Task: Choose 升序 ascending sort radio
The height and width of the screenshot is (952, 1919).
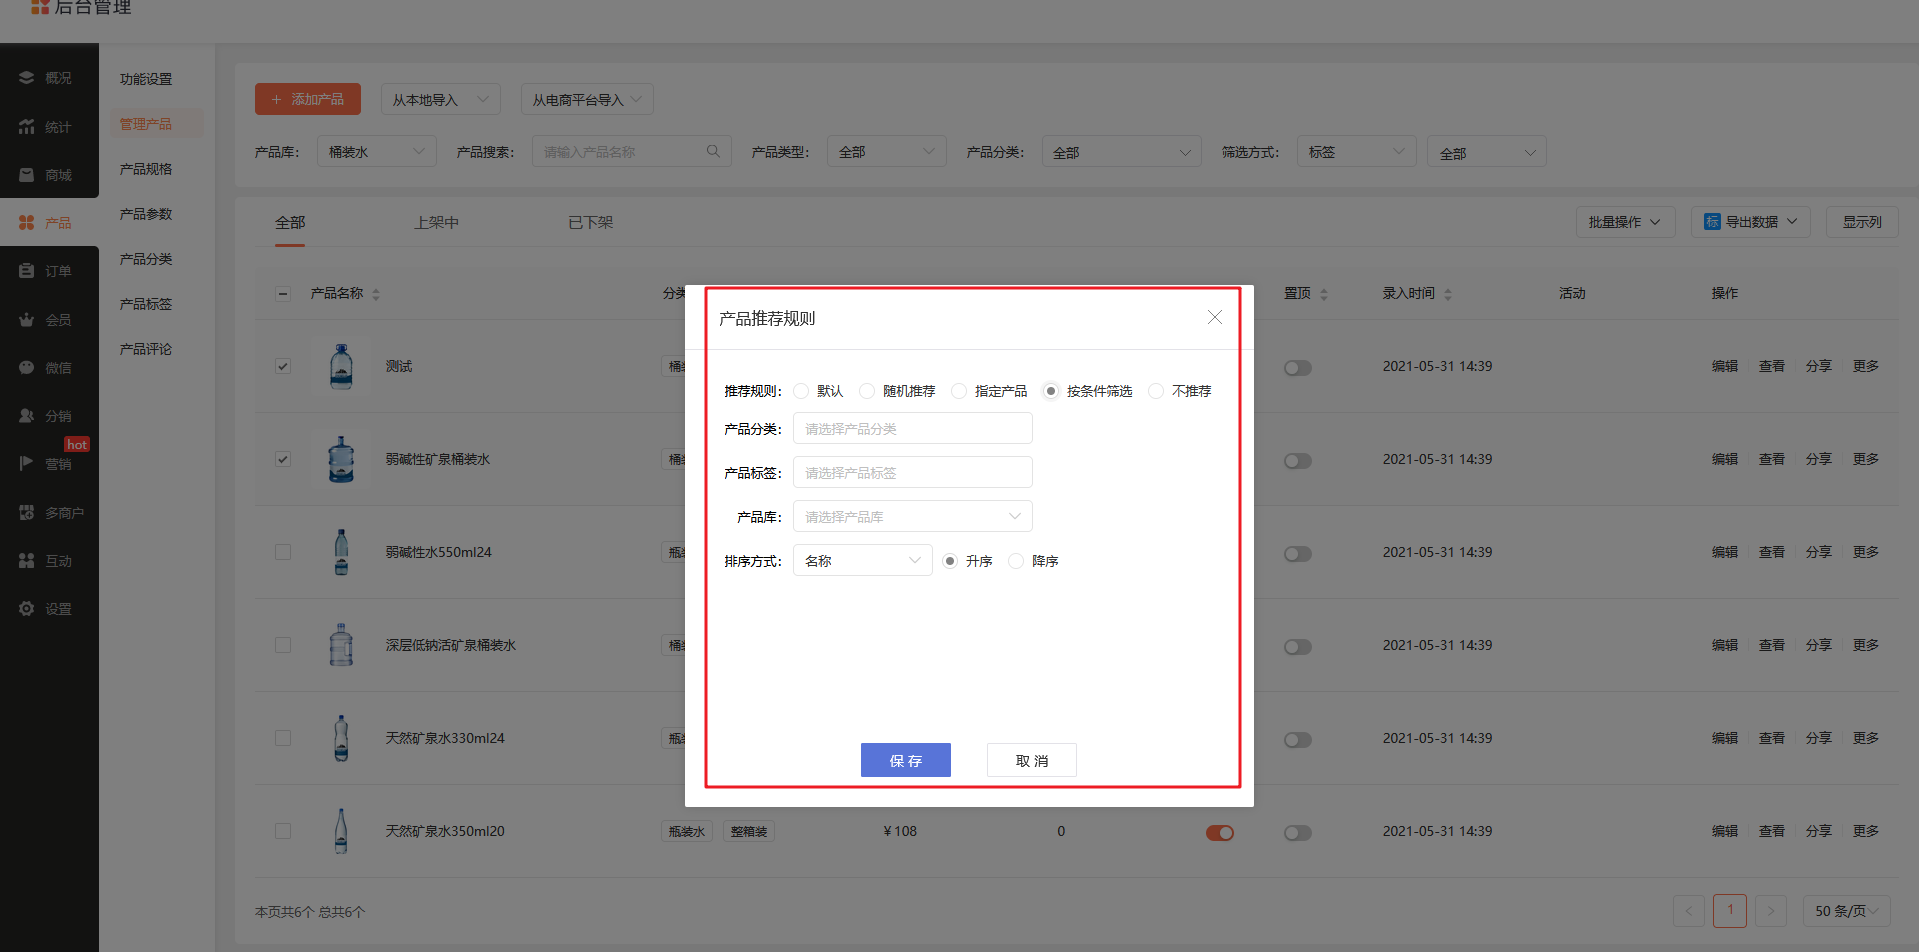Action: tap(950, 561)
